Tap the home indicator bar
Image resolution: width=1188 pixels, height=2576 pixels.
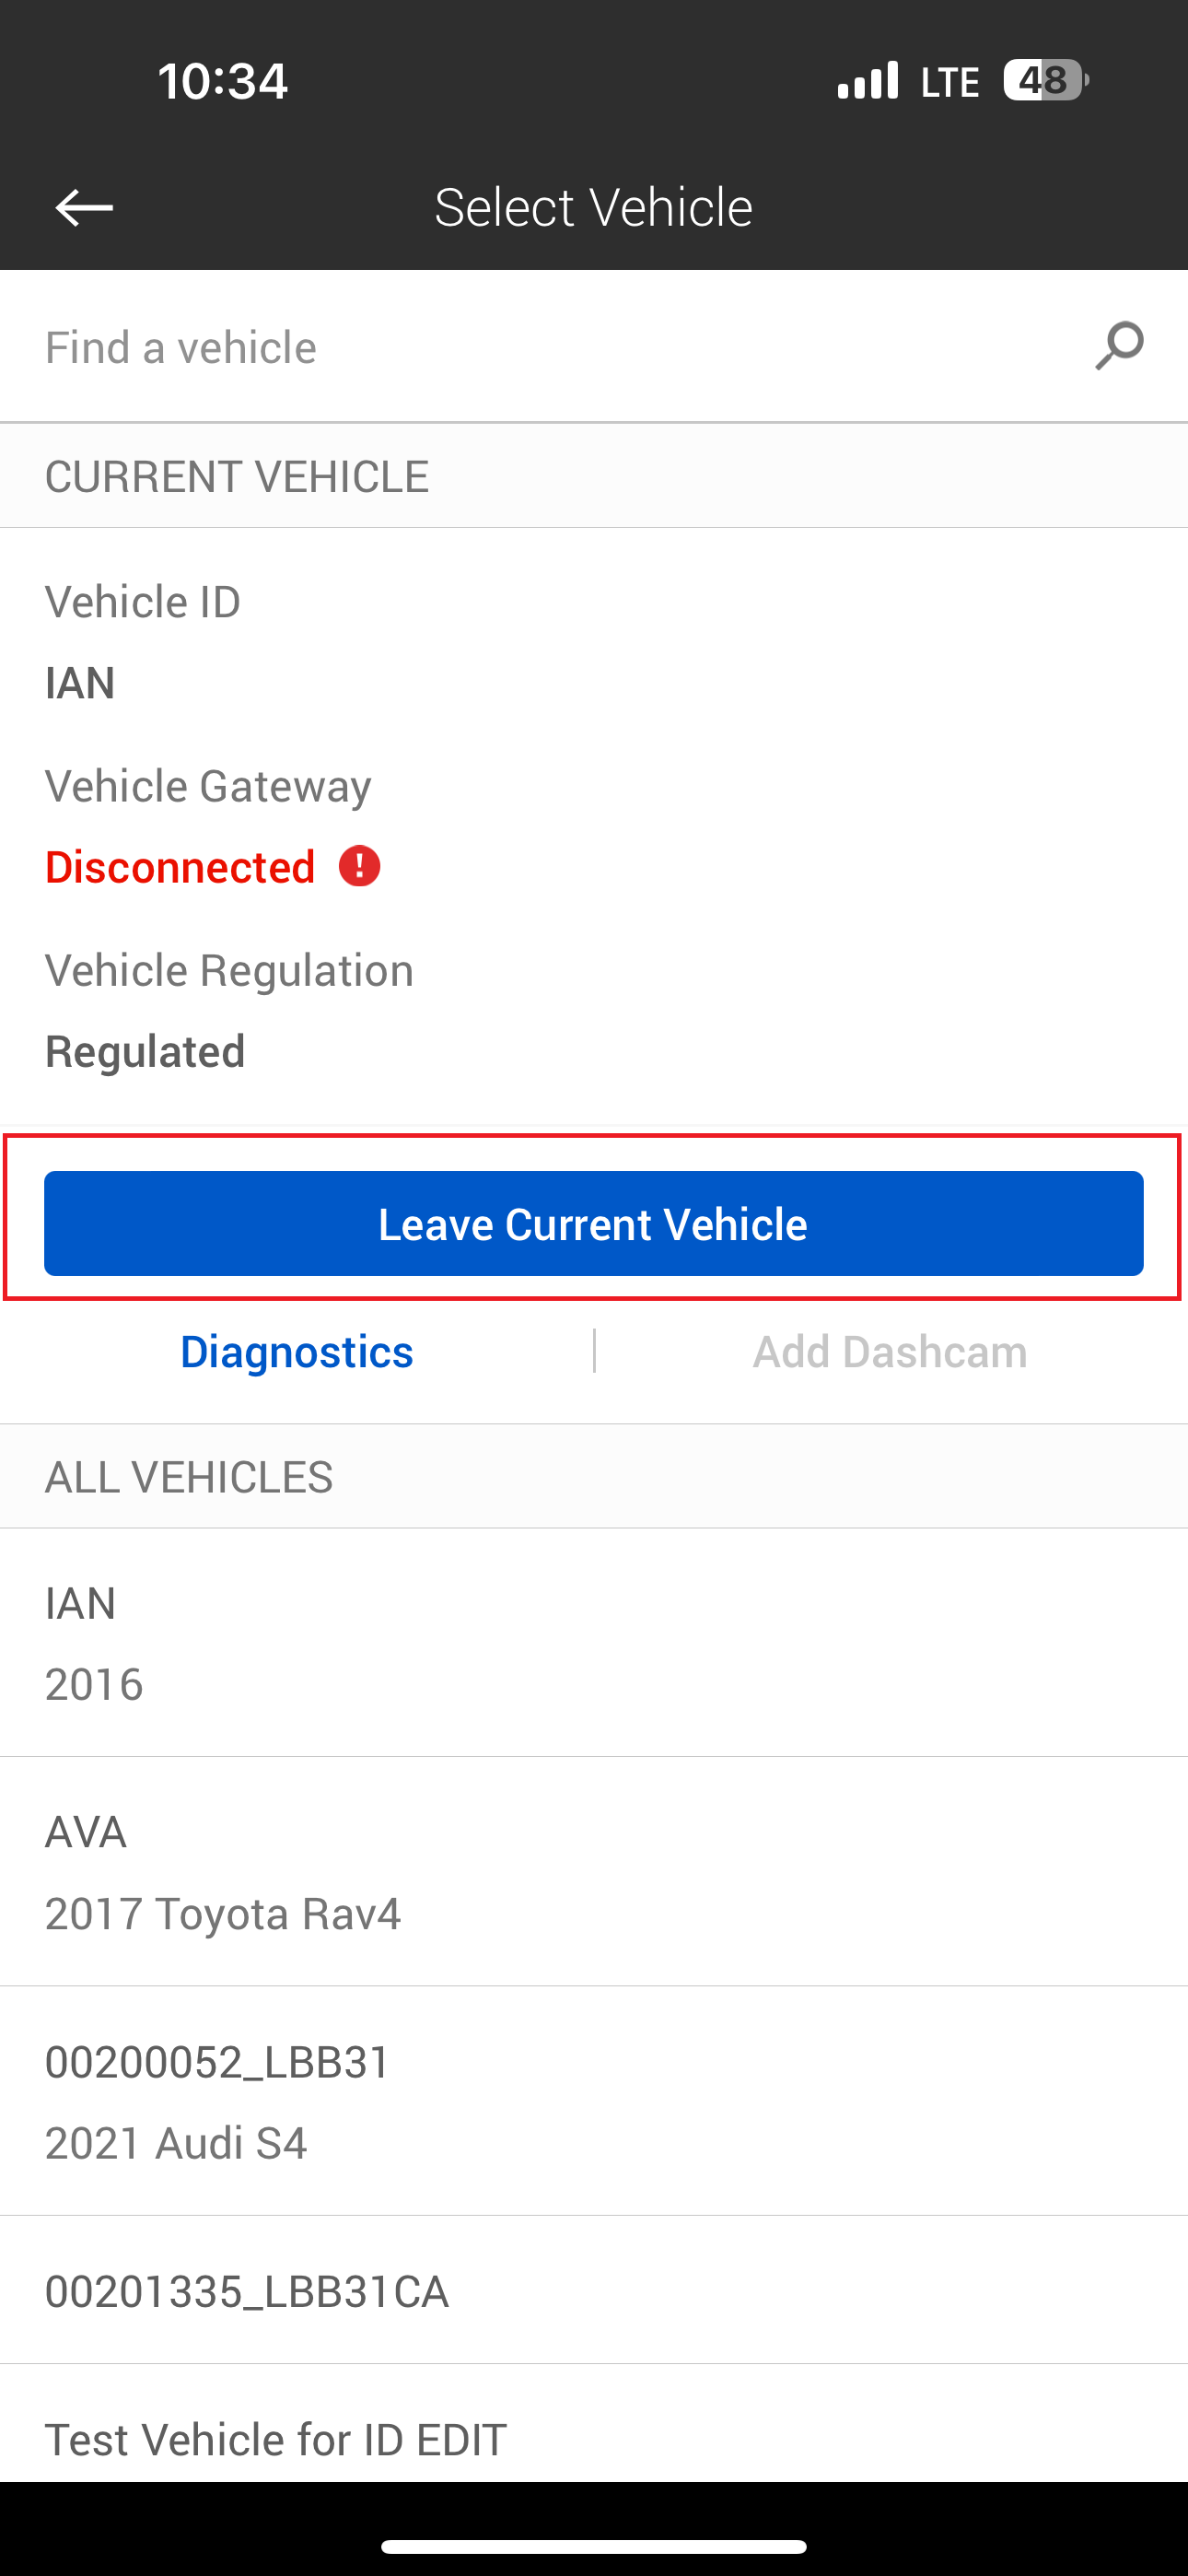tap(594, 2538)
